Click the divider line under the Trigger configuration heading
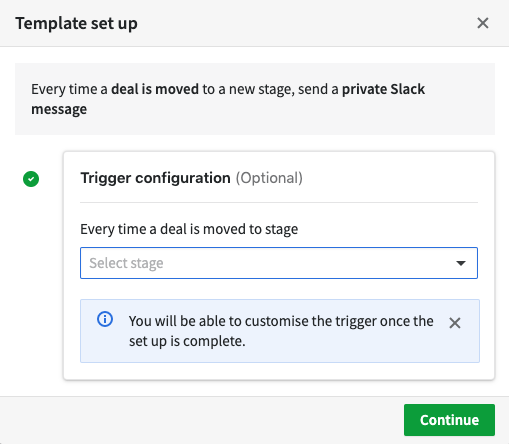The height and width of the screenshot is (444, 509). pyautogui.click(x=279, y=202)
